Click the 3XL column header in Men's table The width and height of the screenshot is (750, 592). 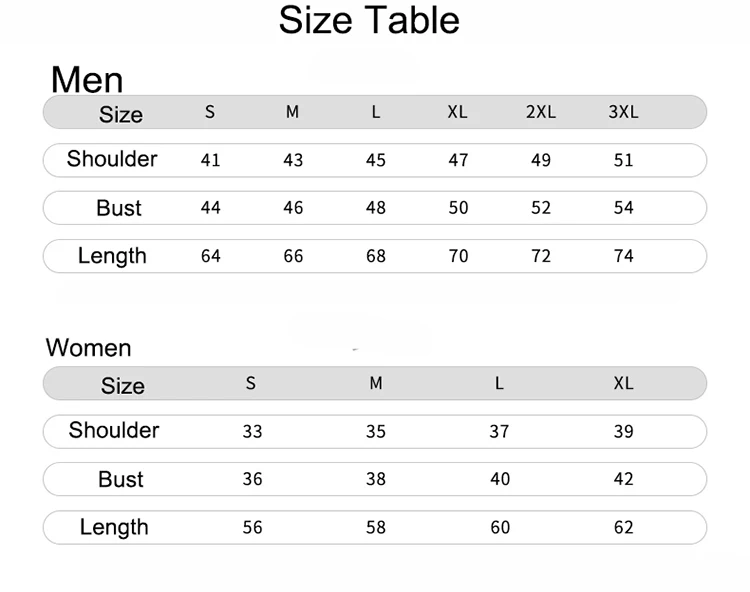coord(623,112)
